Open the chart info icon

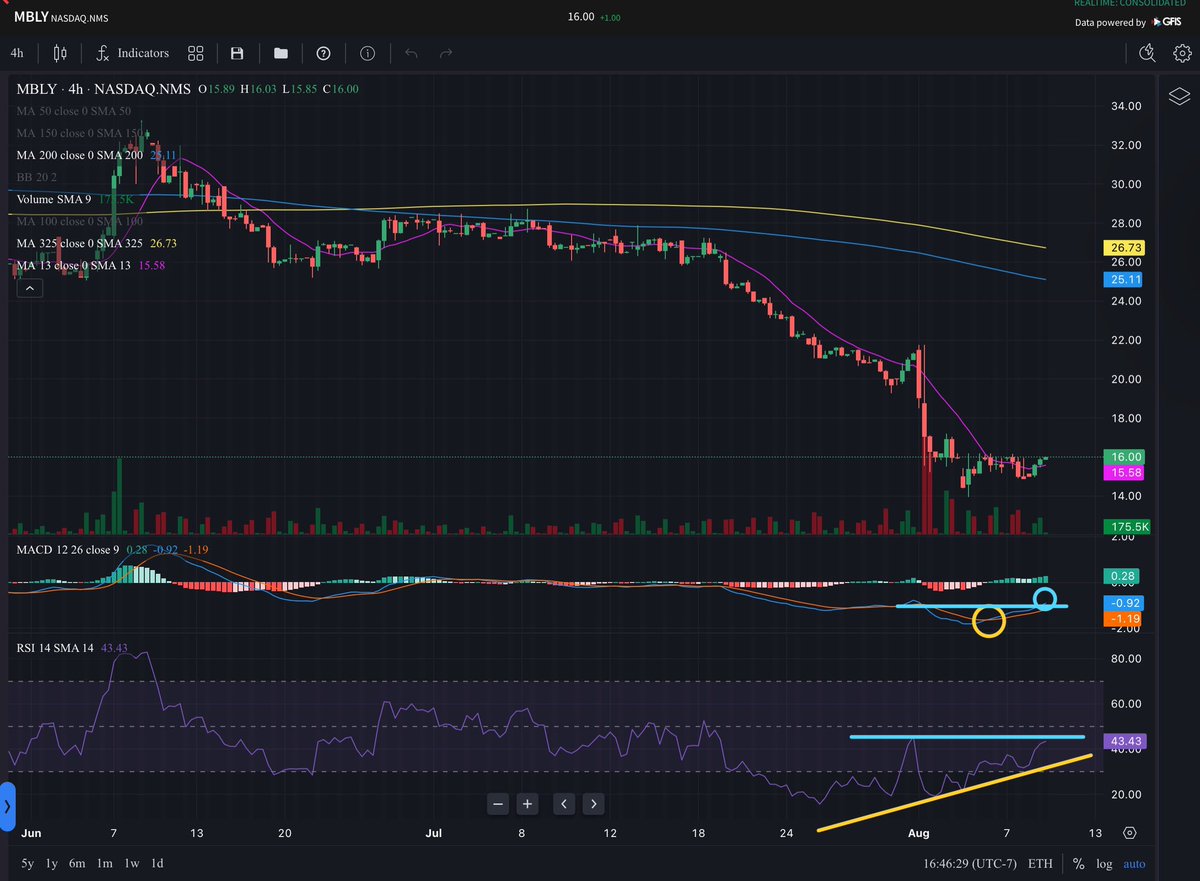point(367,53)
